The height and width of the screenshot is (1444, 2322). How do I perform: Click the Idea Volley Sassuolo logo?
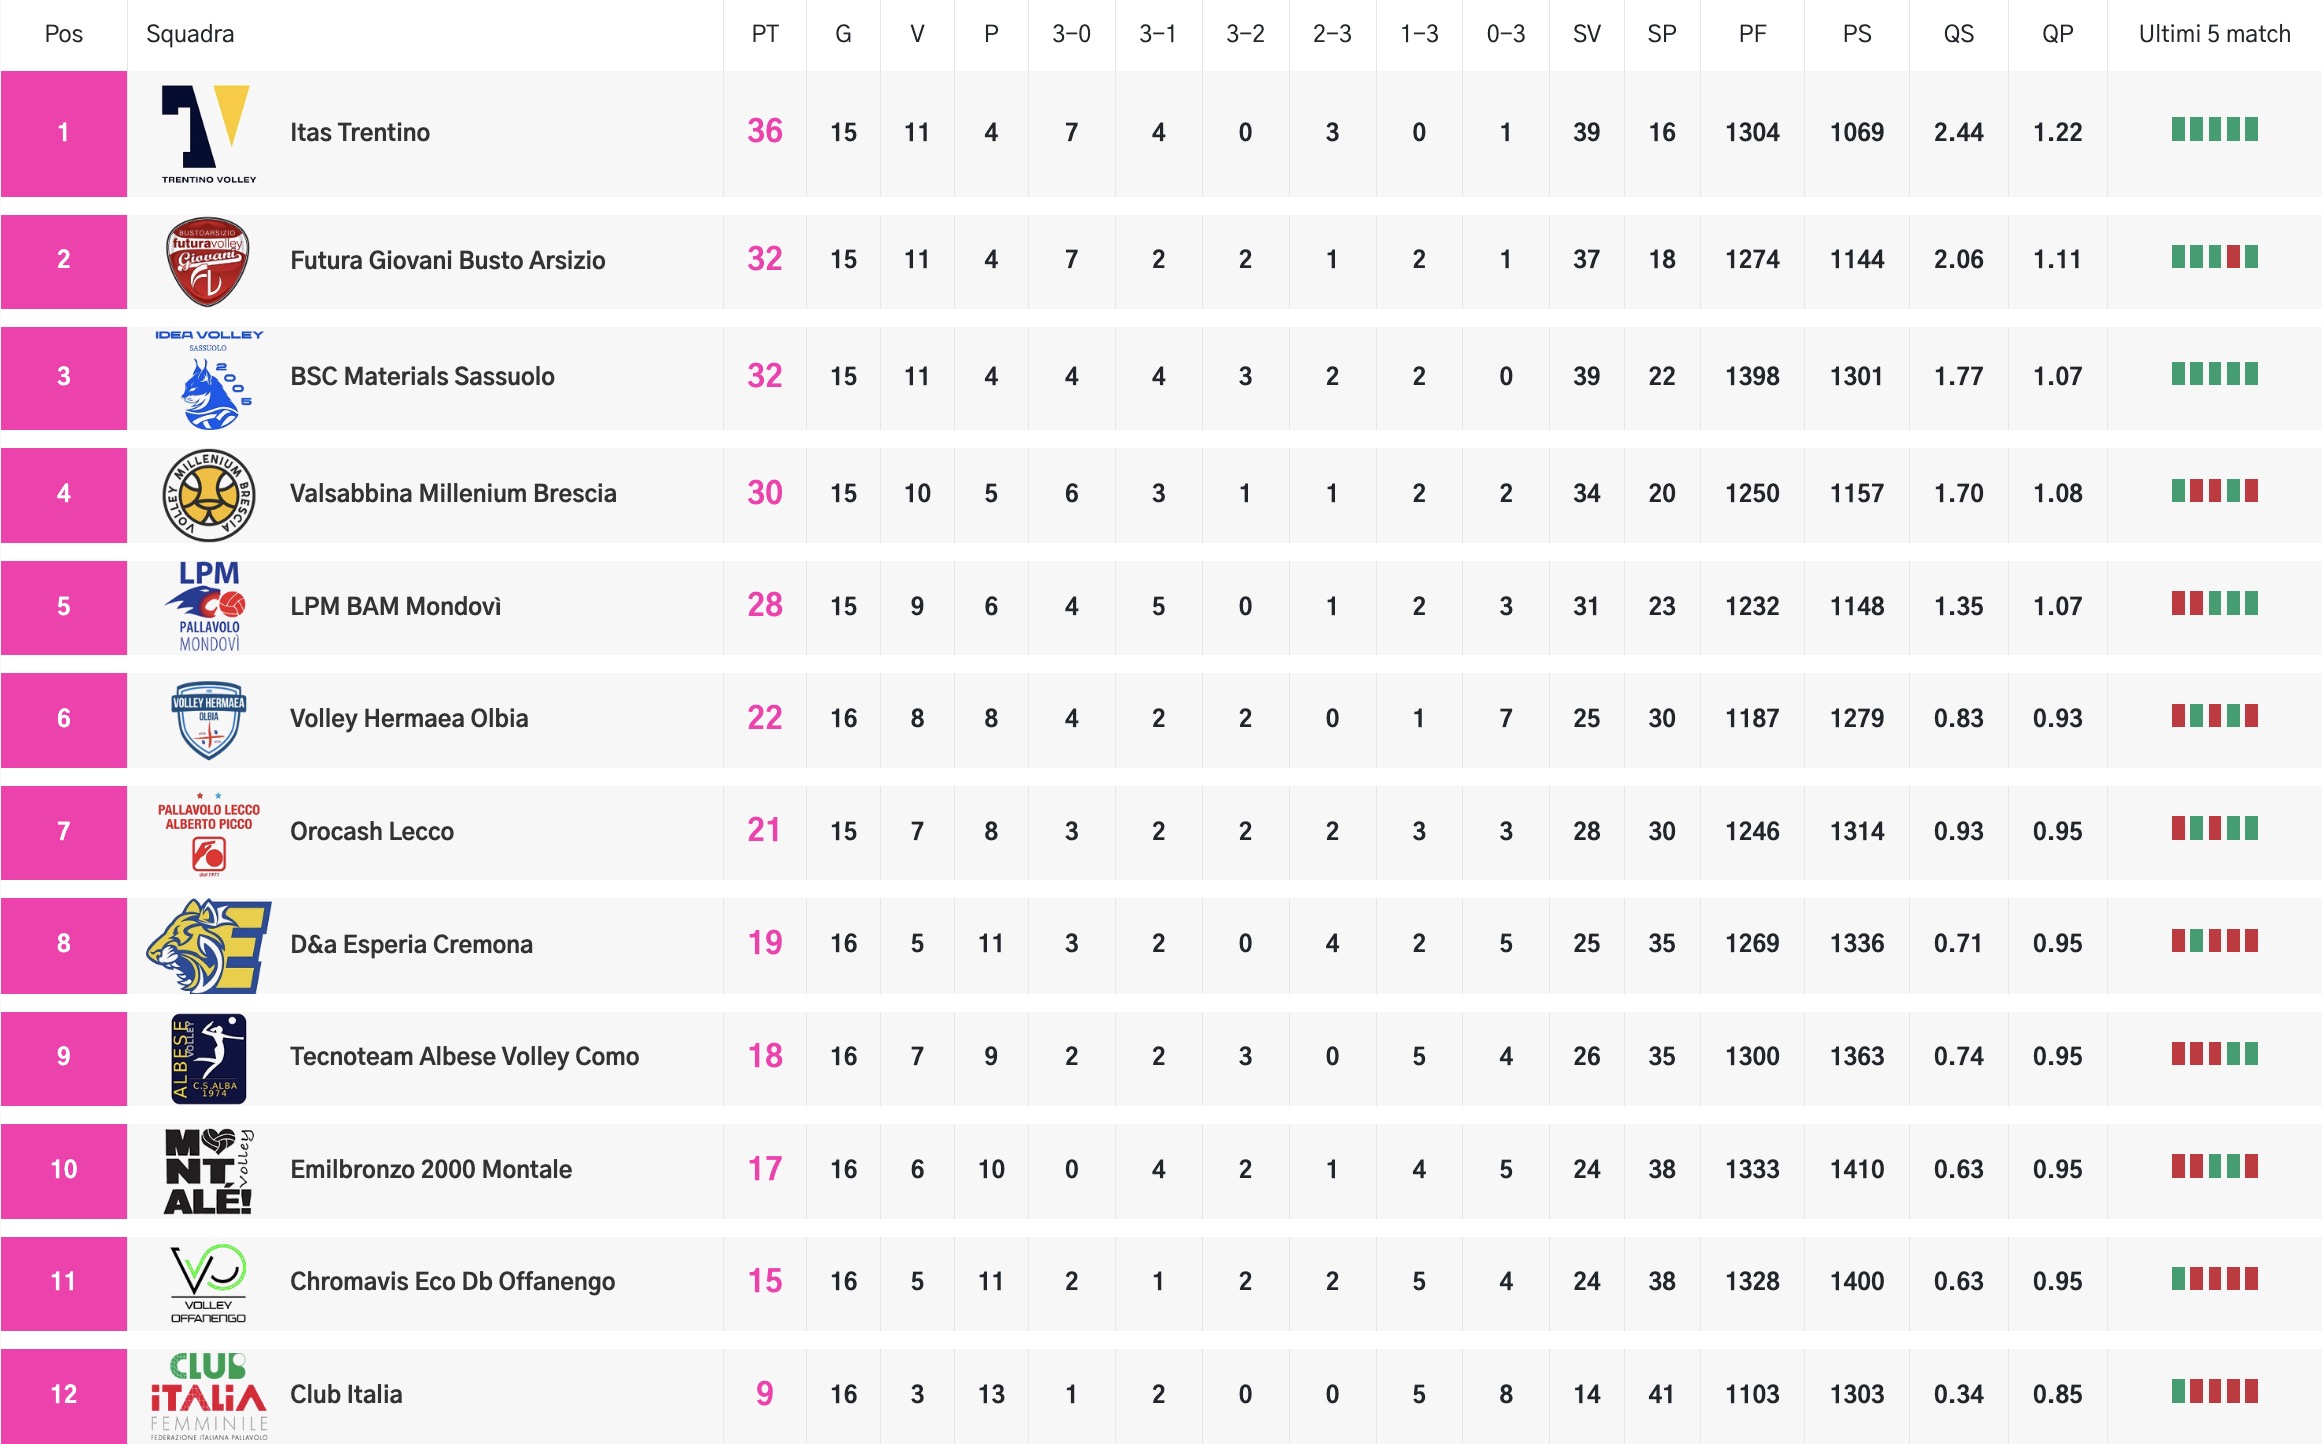pos(209,378)
